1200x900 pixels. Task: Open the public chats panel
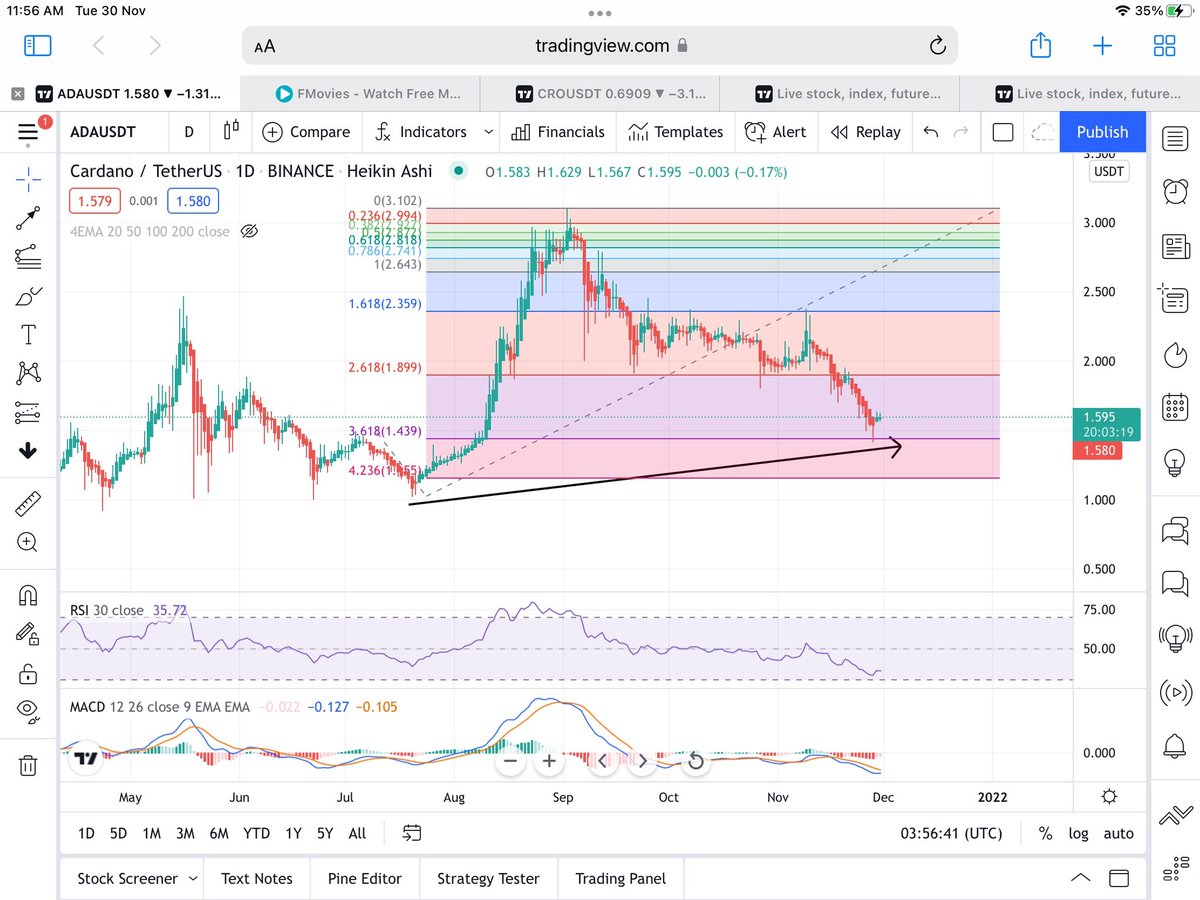[x=1175, y=531]
